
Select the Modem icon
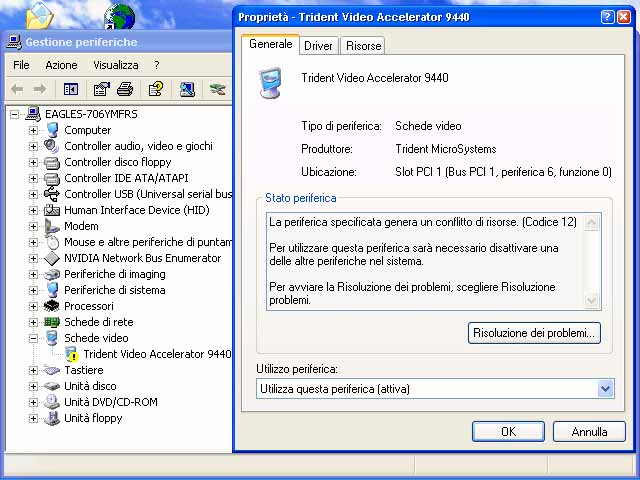[x=52, y=226]
